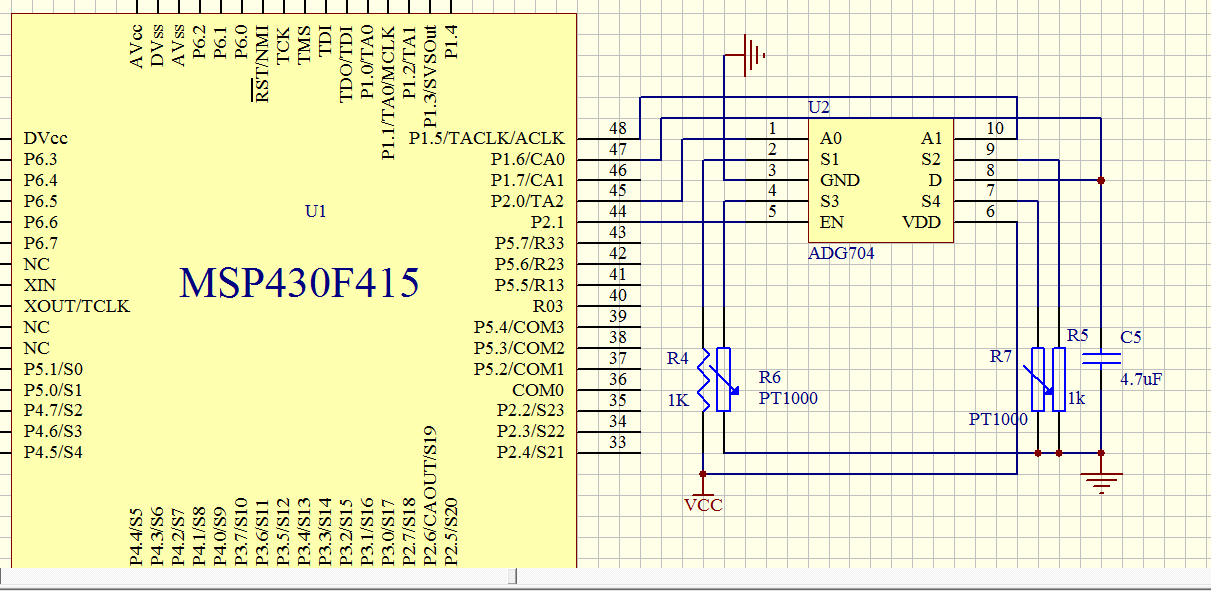Click the P5.7/R33 pin name
This screenshot has width=1211, height=591.
(530, 243)
